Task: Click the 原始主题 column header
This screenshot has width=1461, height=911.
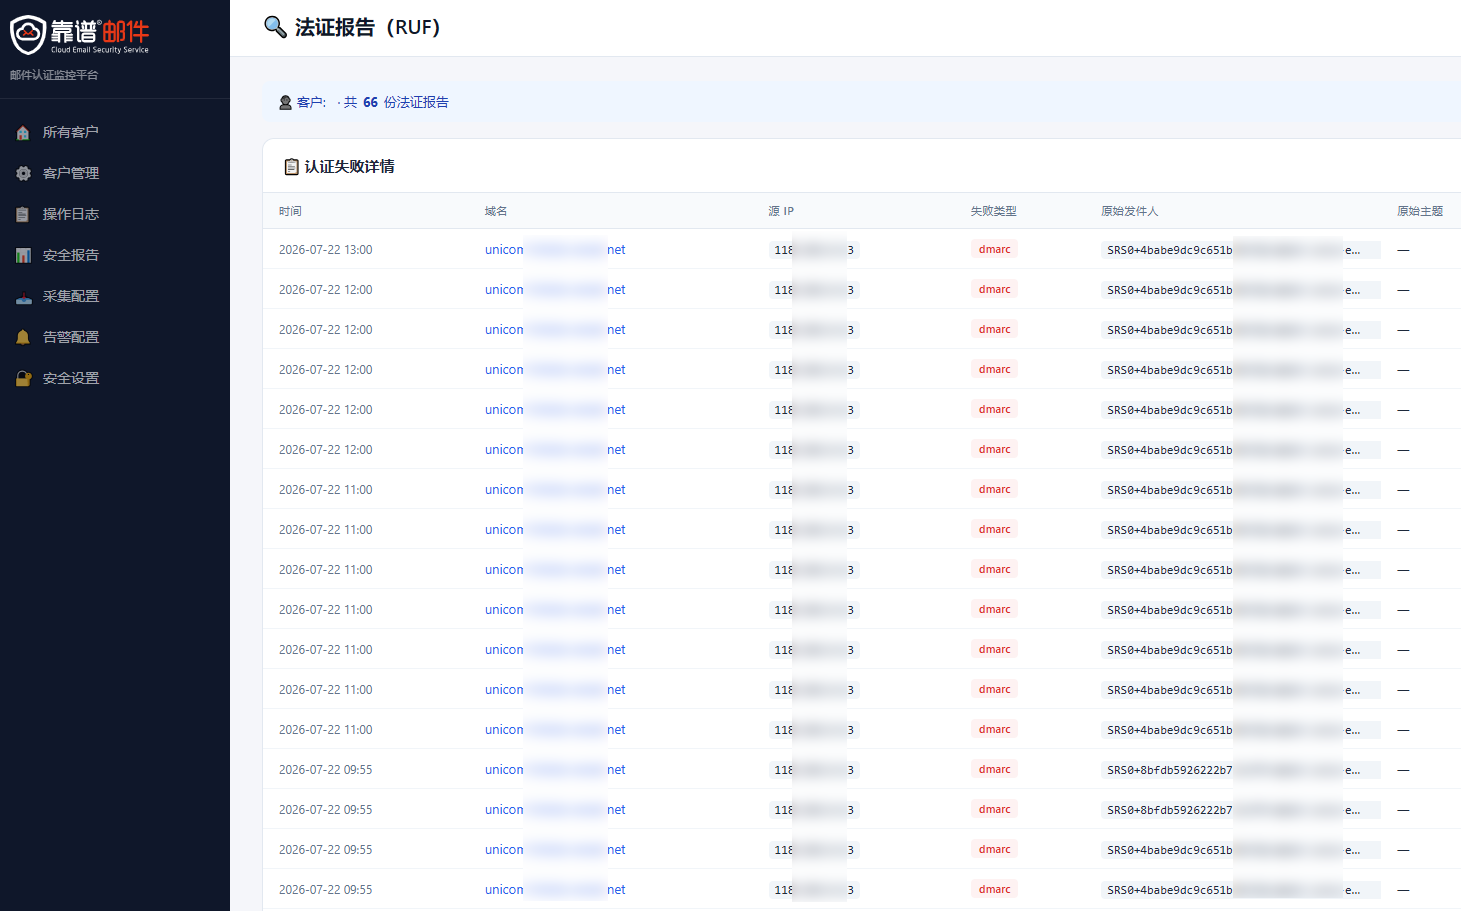Action: point(1420,211)
